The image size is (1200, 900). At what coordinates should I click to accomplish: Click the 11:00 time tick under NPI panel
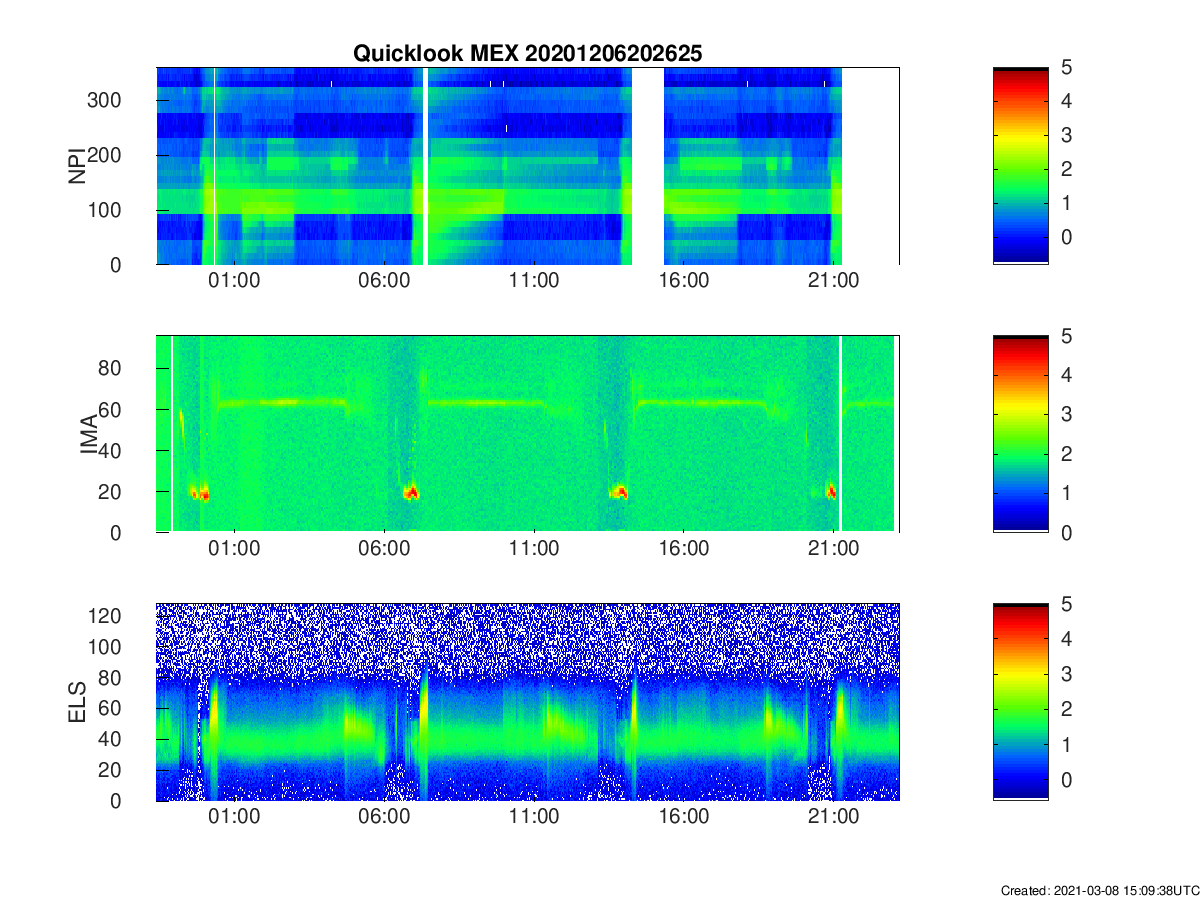[534, 281]
